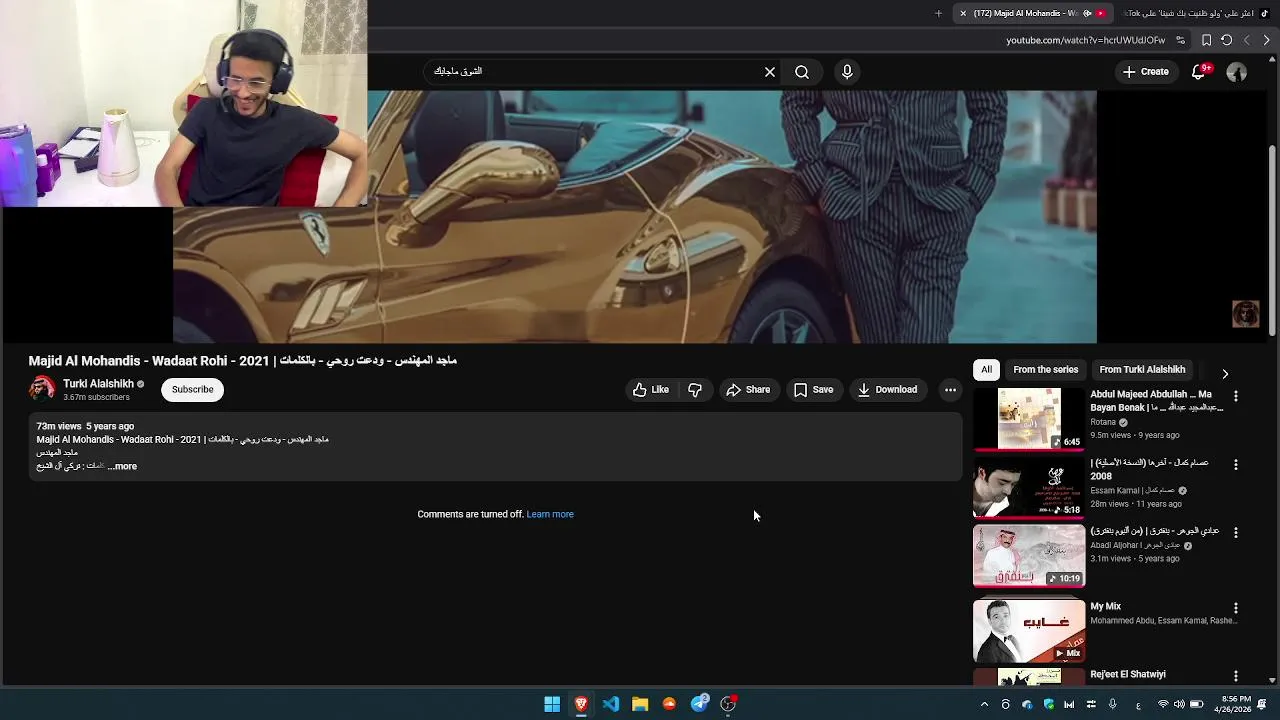Open options for the Abadi Aljohar video

tap(1236, 533)
